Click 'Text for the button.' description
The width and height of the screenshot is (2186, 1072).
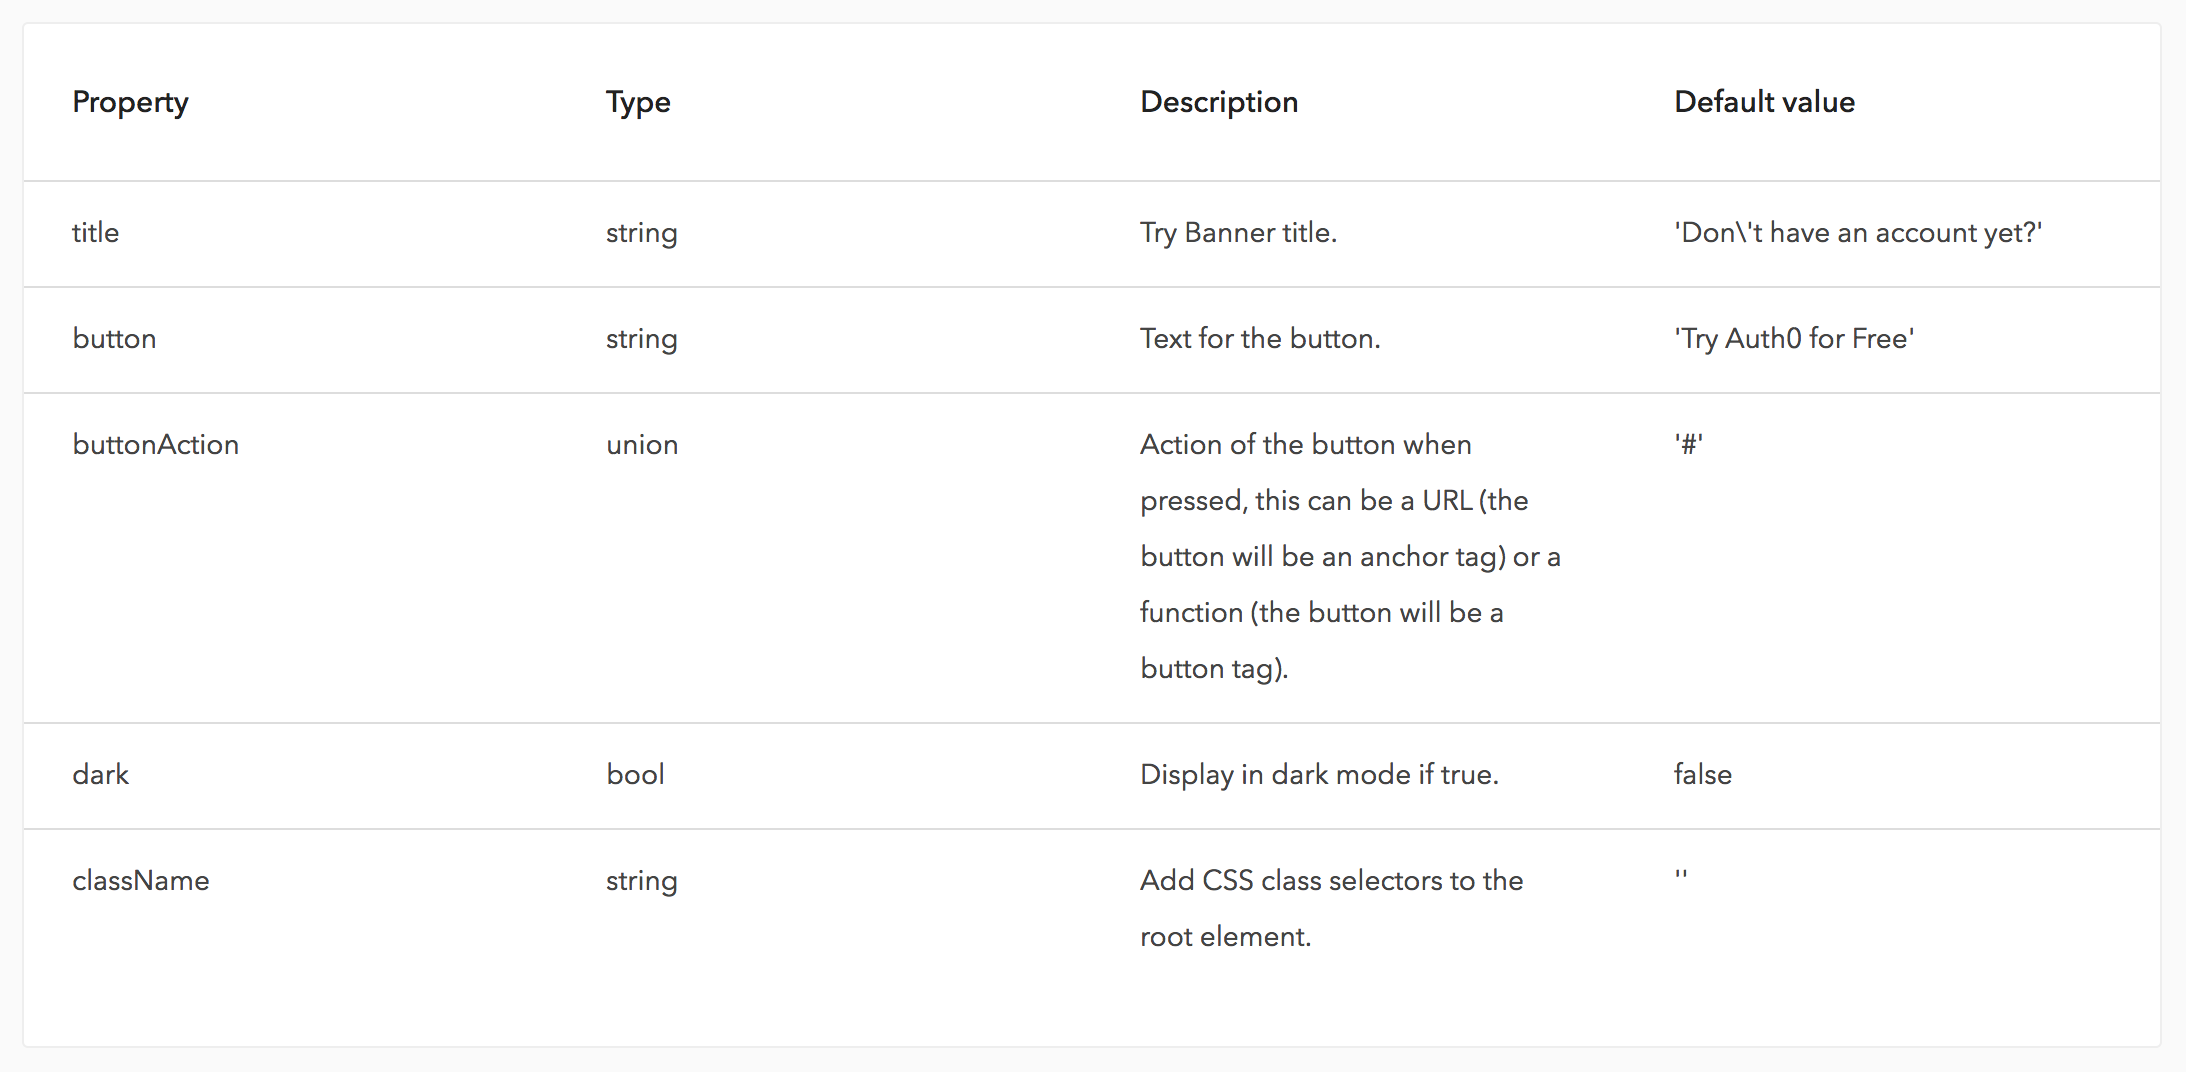point(1260,338)
